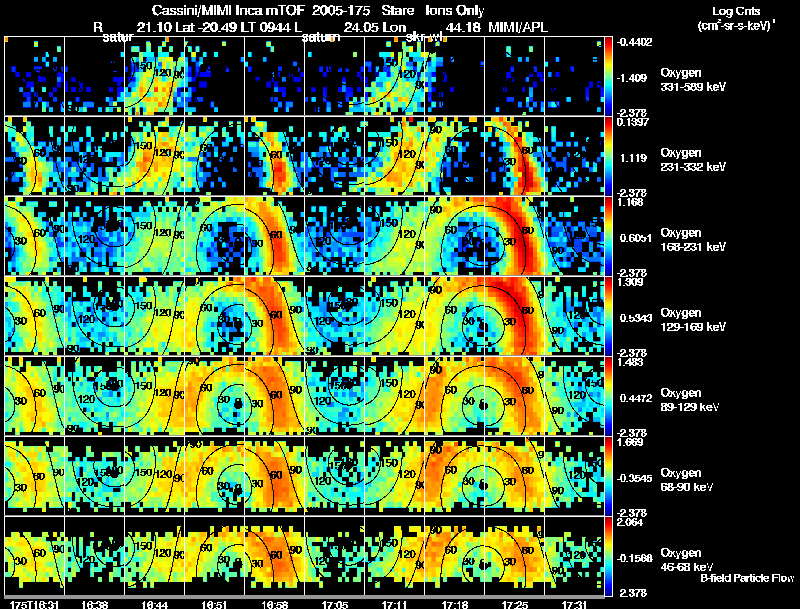Click the 'B-field Particle Flow' label
800x609 pixels.
(747, 578)
